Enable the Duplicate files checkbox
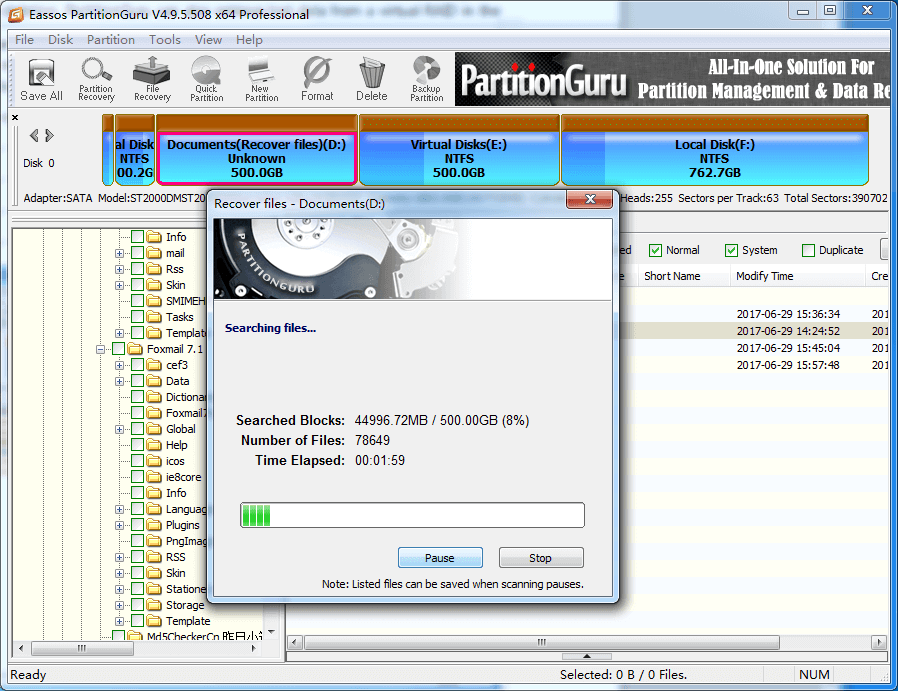The image size is (898, 691). tap(809, 250)
